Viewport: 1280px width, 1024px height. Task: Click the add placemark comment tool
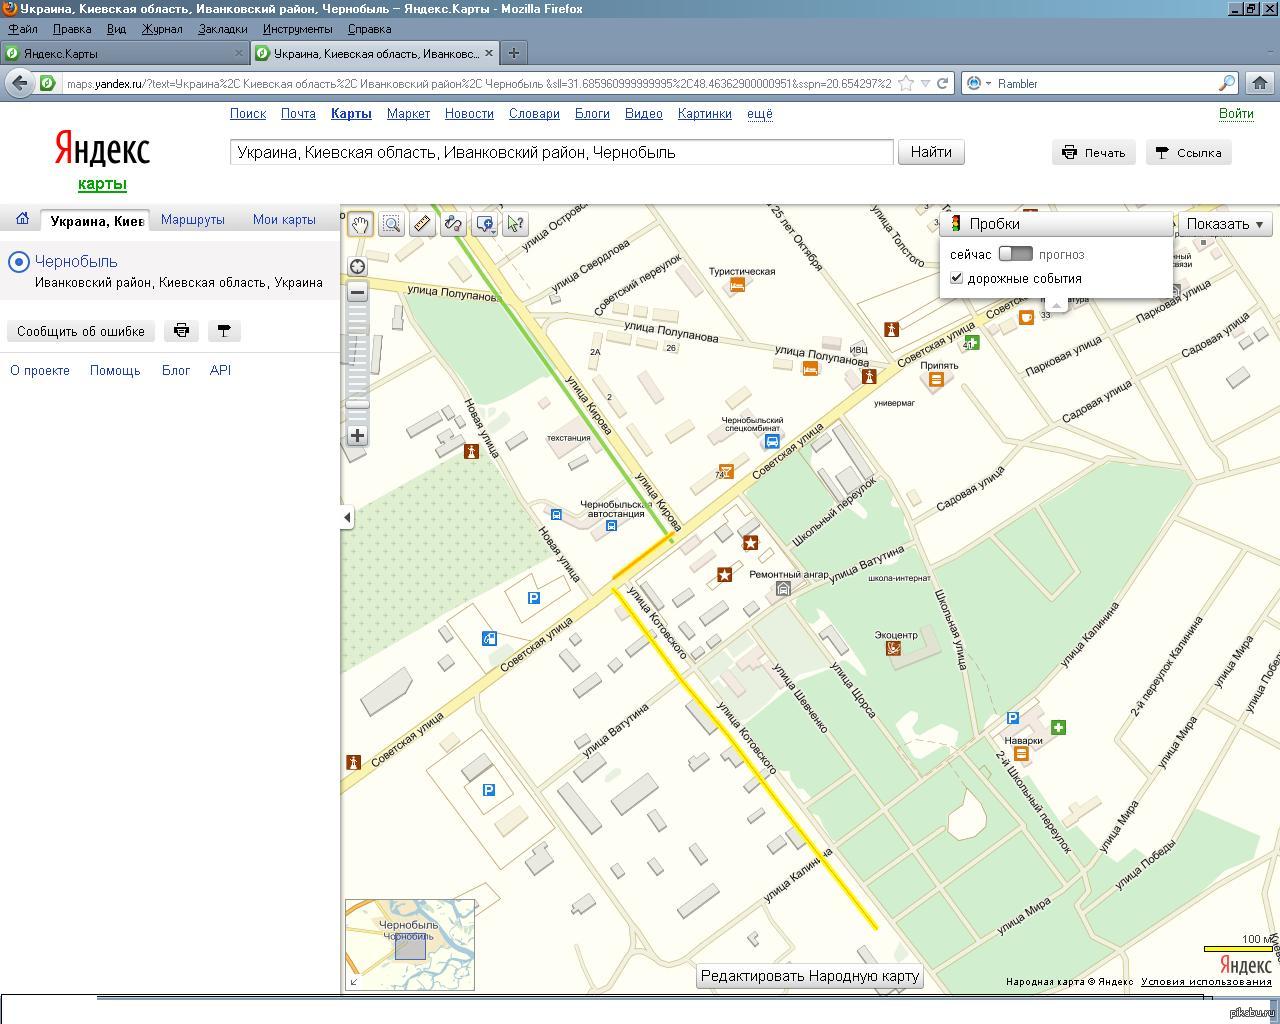[x=483, y=224]
